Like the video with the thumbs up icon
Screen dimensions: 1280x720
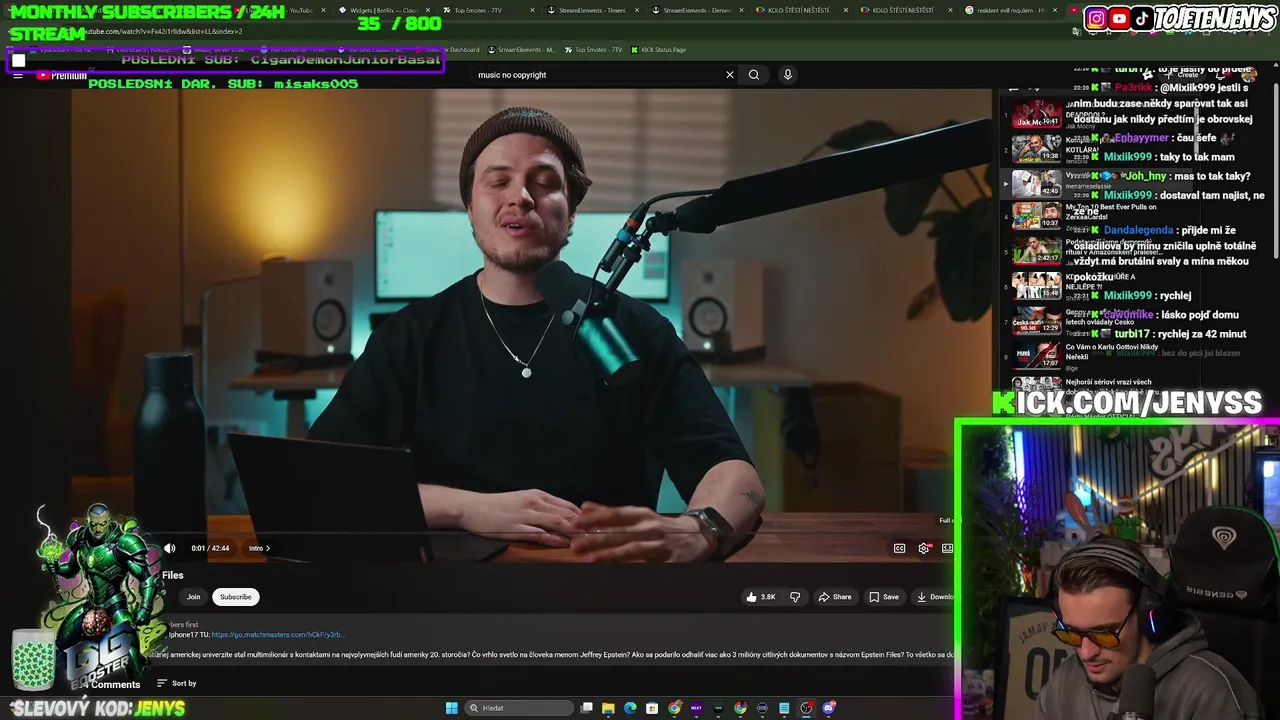click(752, 597)
